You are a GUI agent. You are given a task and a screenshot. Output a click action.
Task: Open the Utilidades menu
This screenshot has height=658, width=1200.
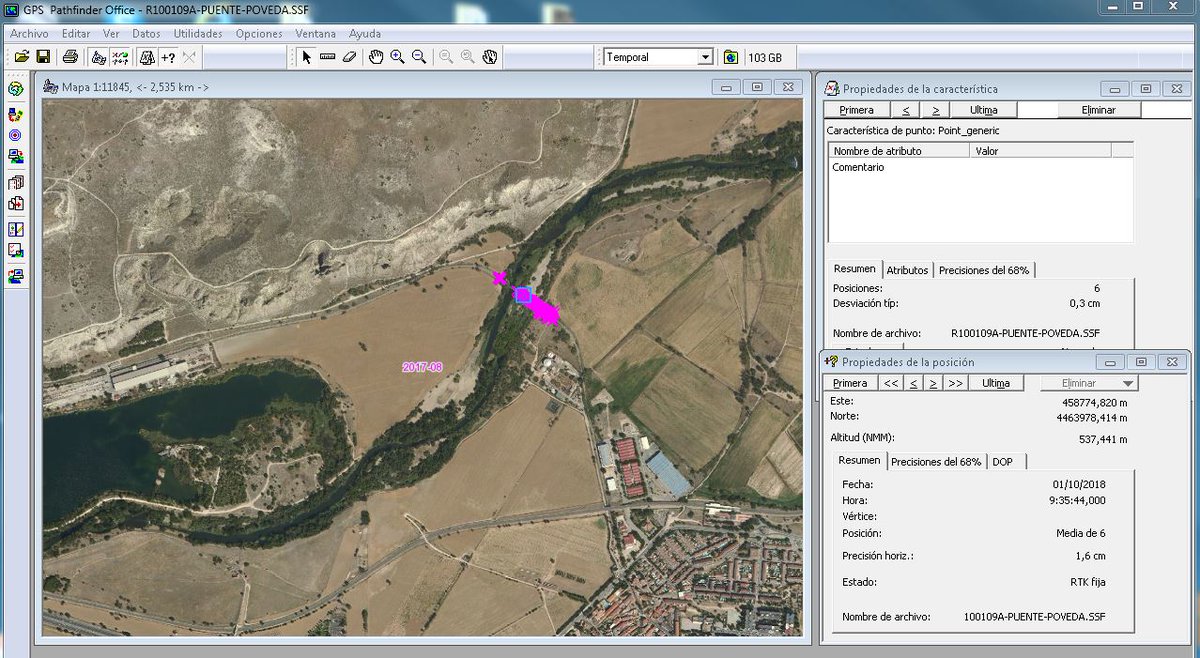[198, 33]
